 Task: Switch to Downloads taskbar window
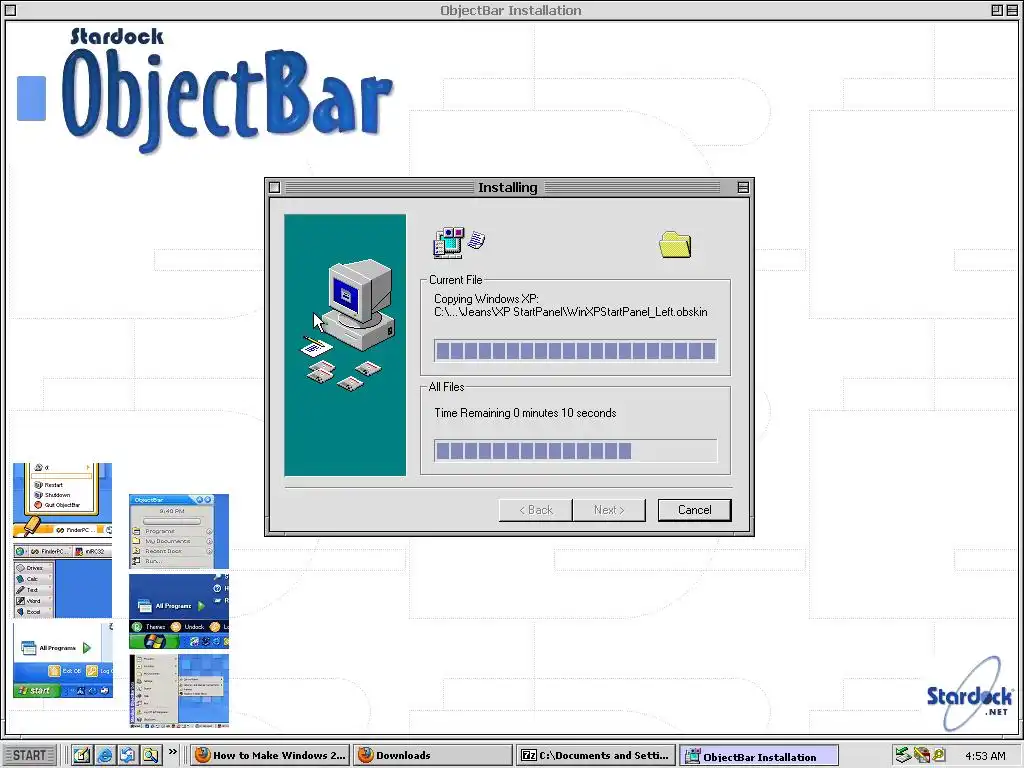pos(433,755)
